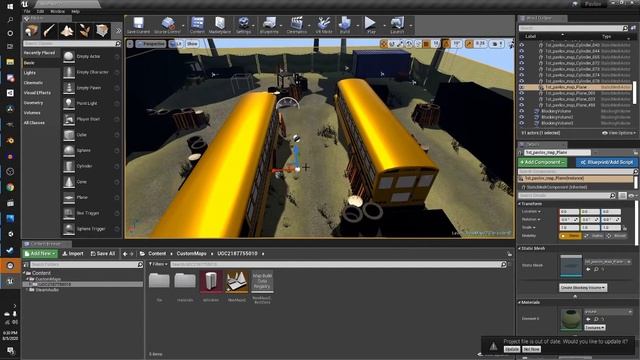Click the ground material thumbnail
The image size is (640, 360).
pyautogui.click(x=571, y=319)
